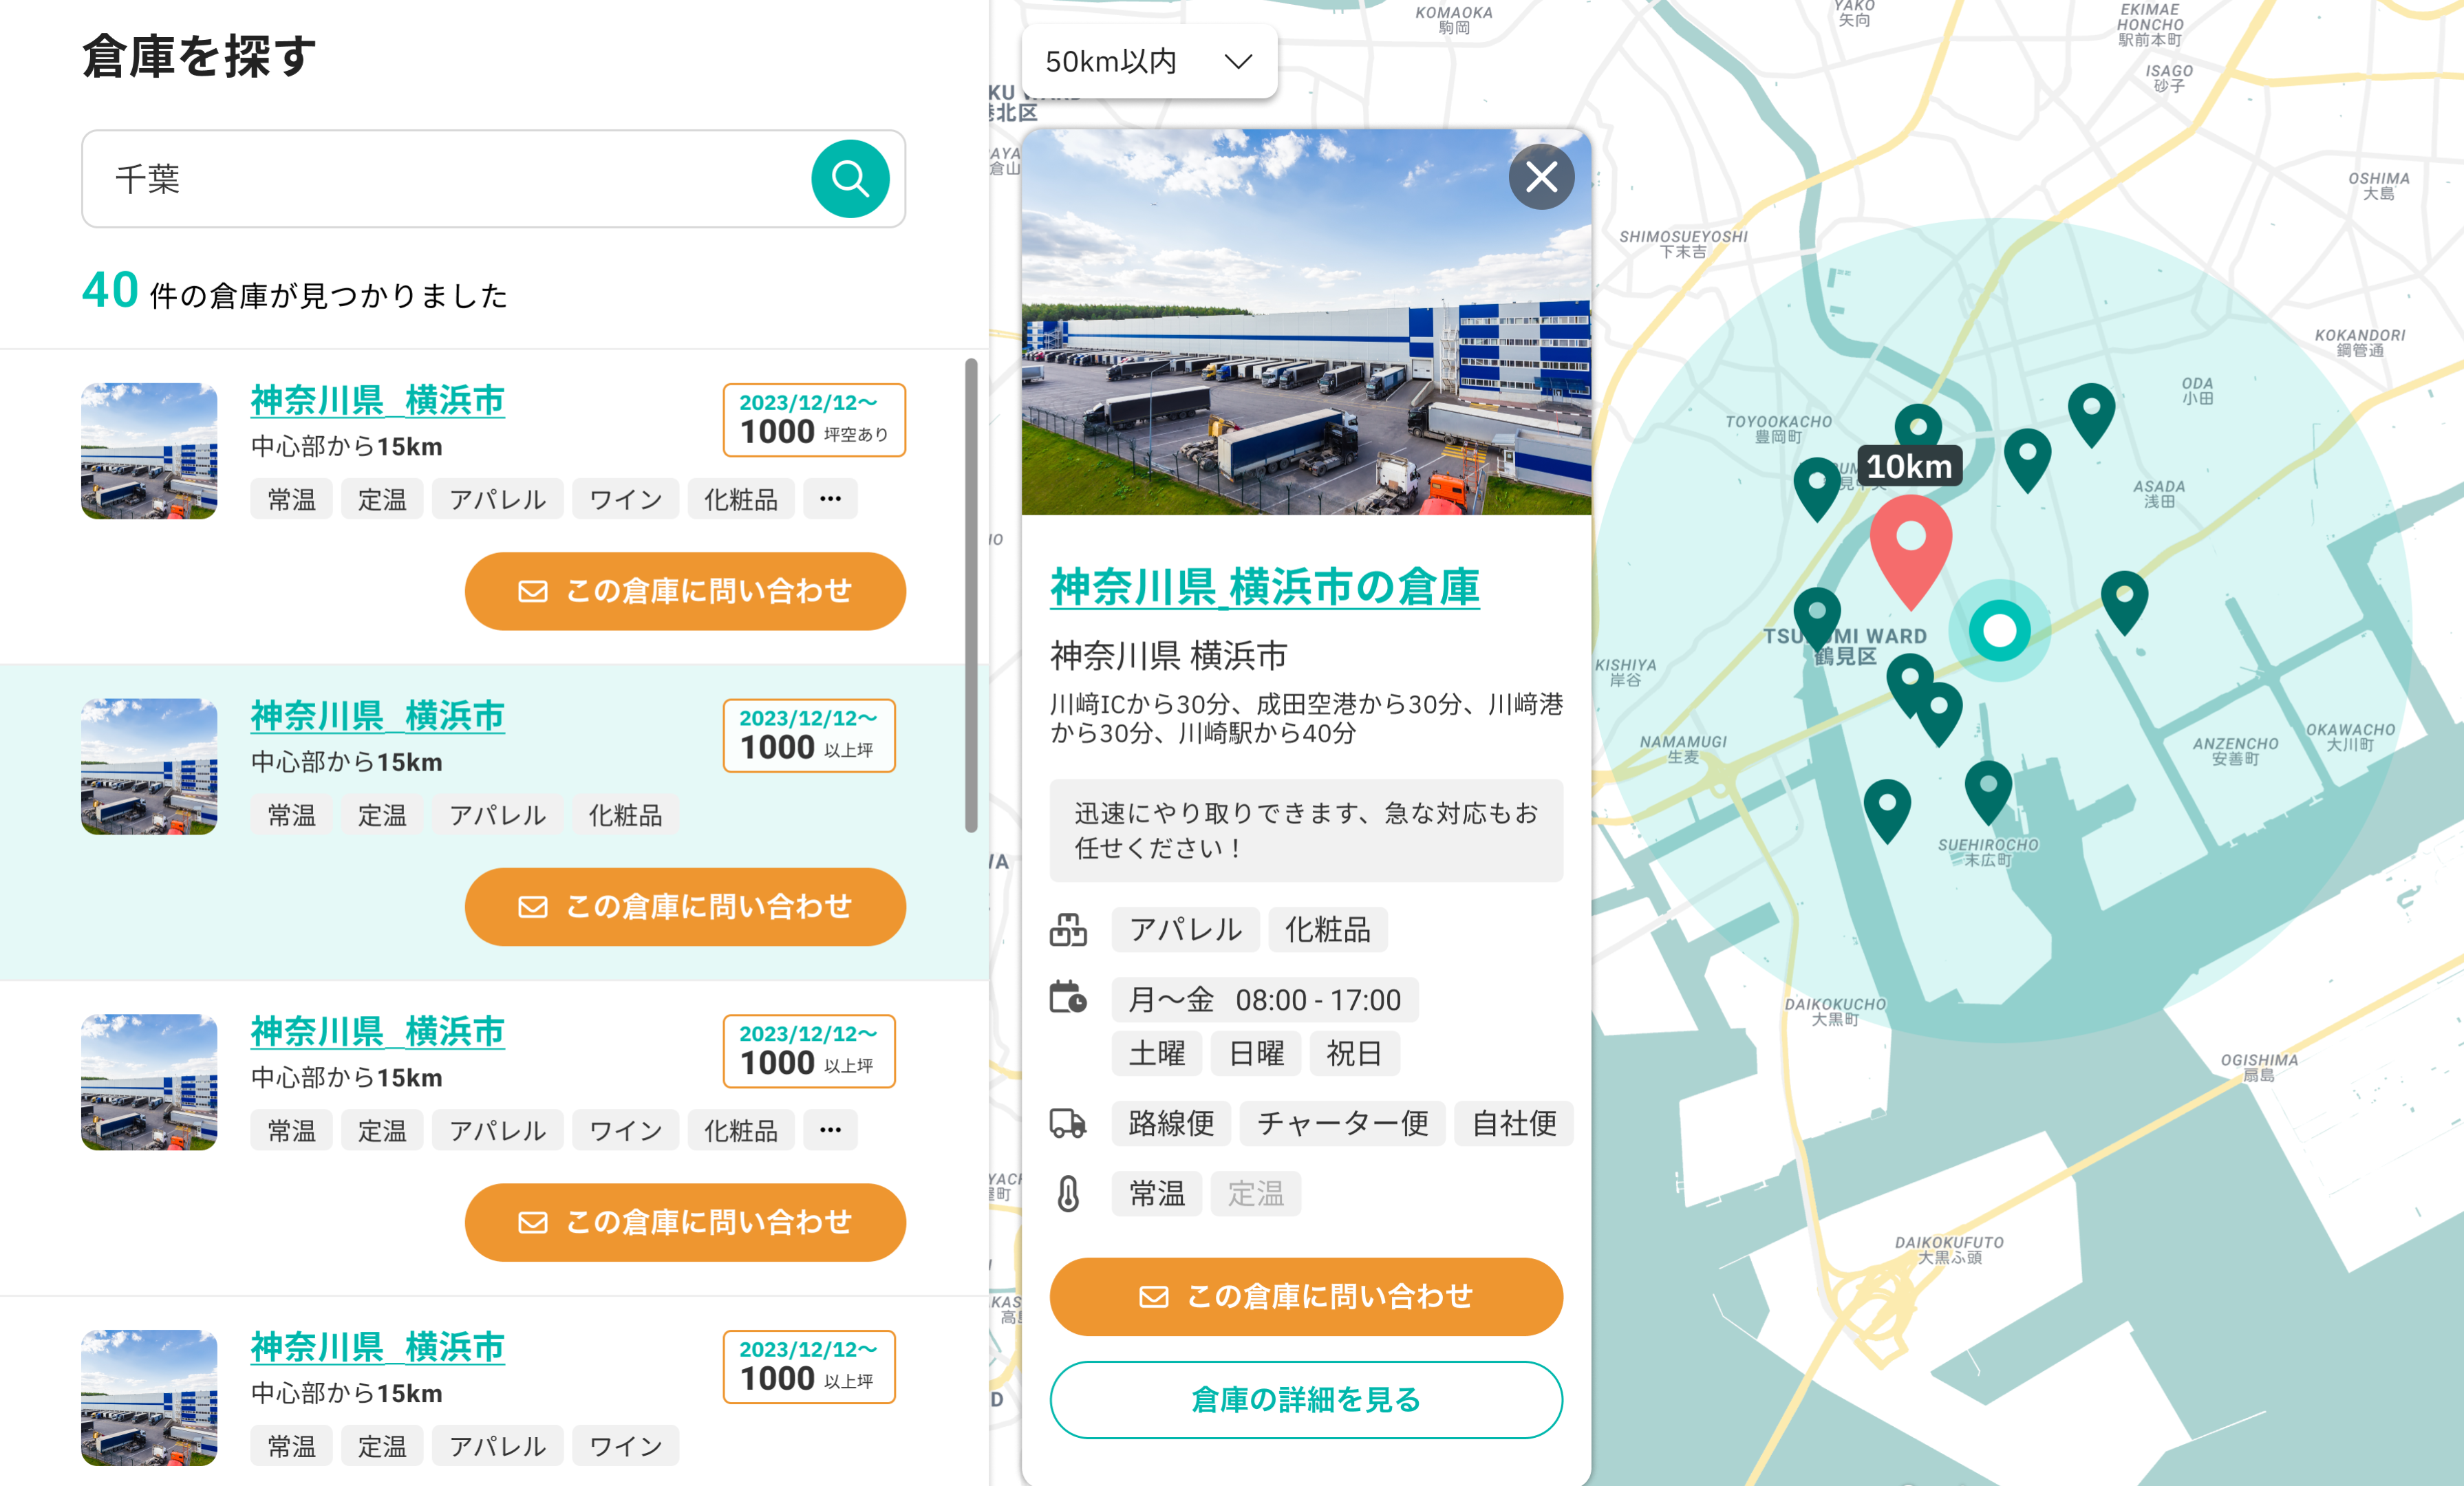Image resolution: width=2464 pixels, height=1486 pixels.
Task: Click 路線便 delivery tag in popup
Action: pos(1171,1123)
